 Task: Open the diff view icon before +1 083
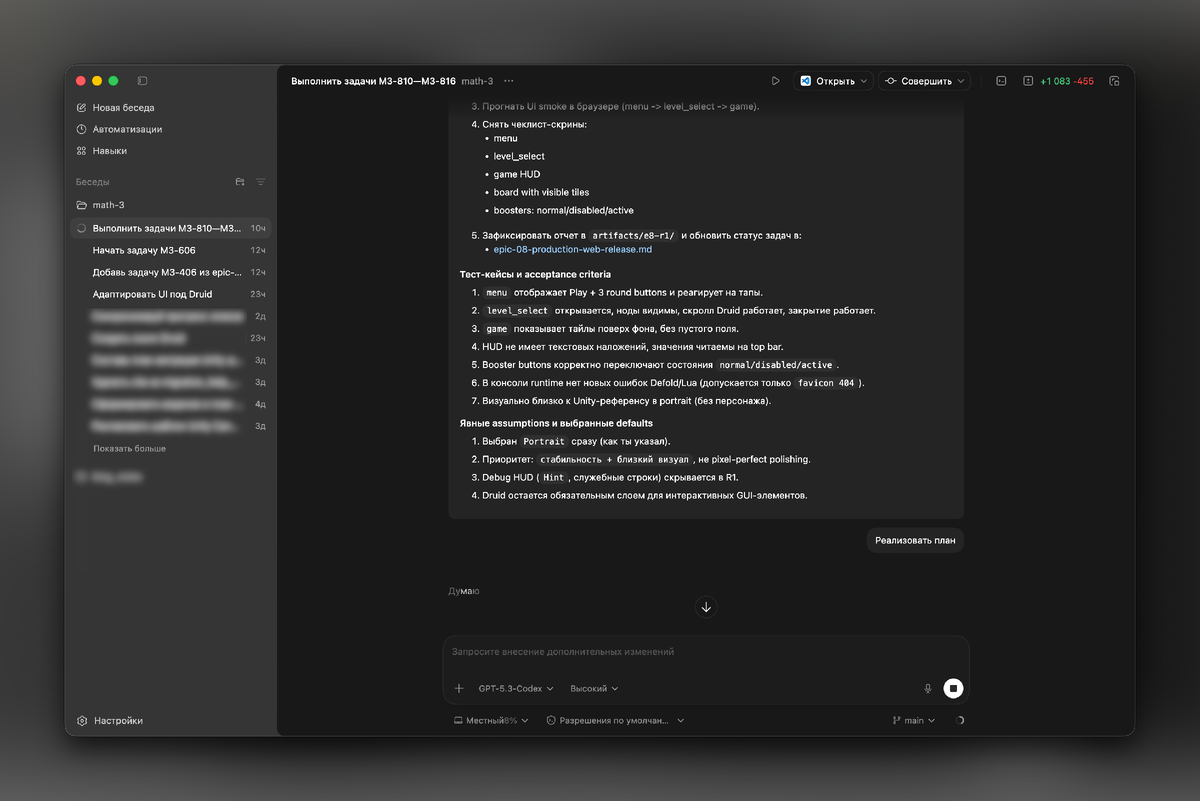[x=1027, y=81]
